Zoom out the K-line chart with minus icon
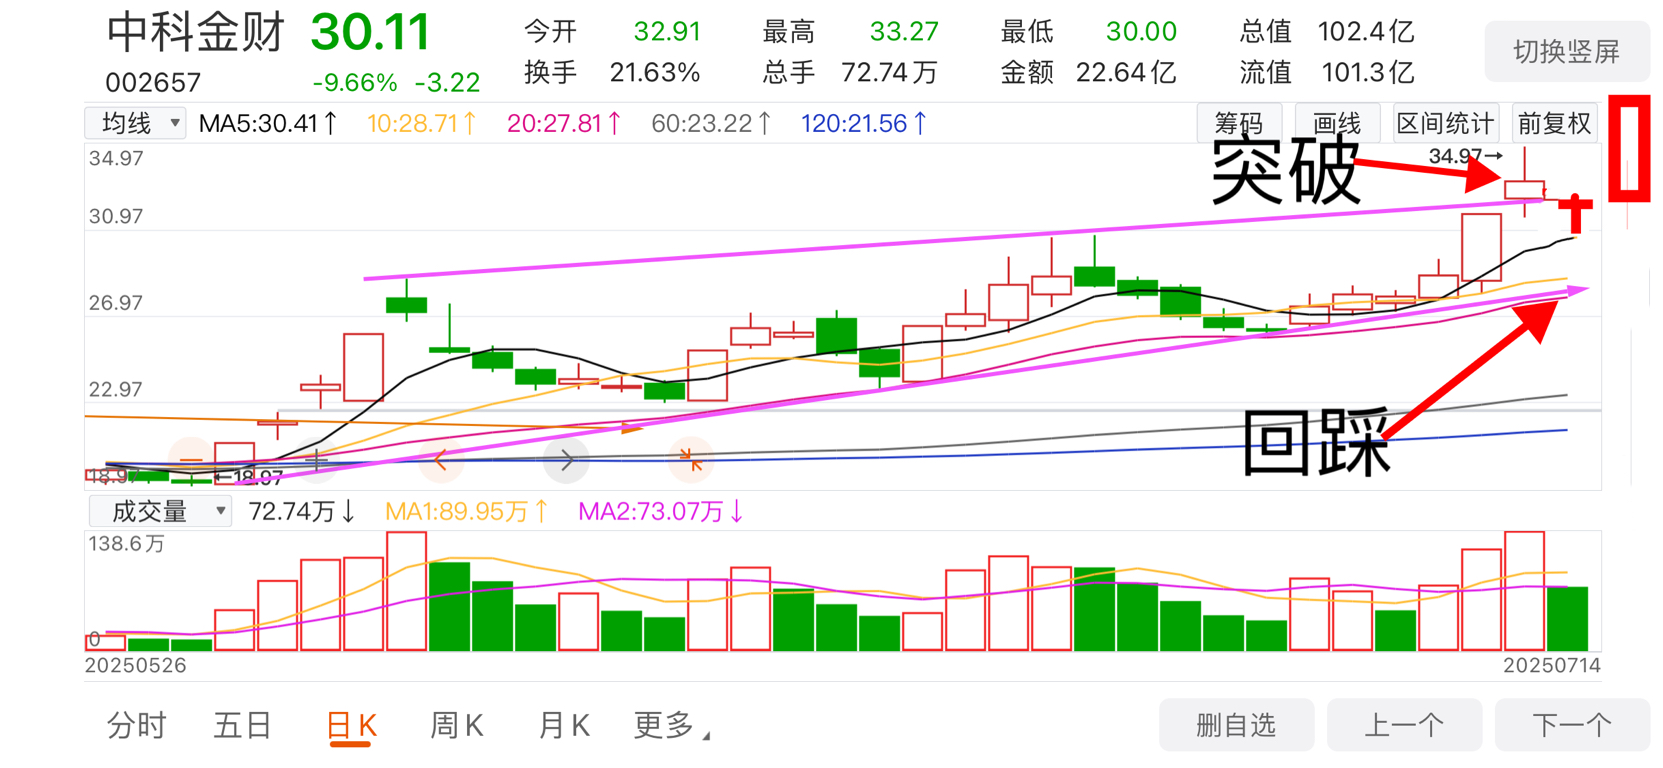The width and height of the screenshot is (1663, 768). [x=191, y=461]
